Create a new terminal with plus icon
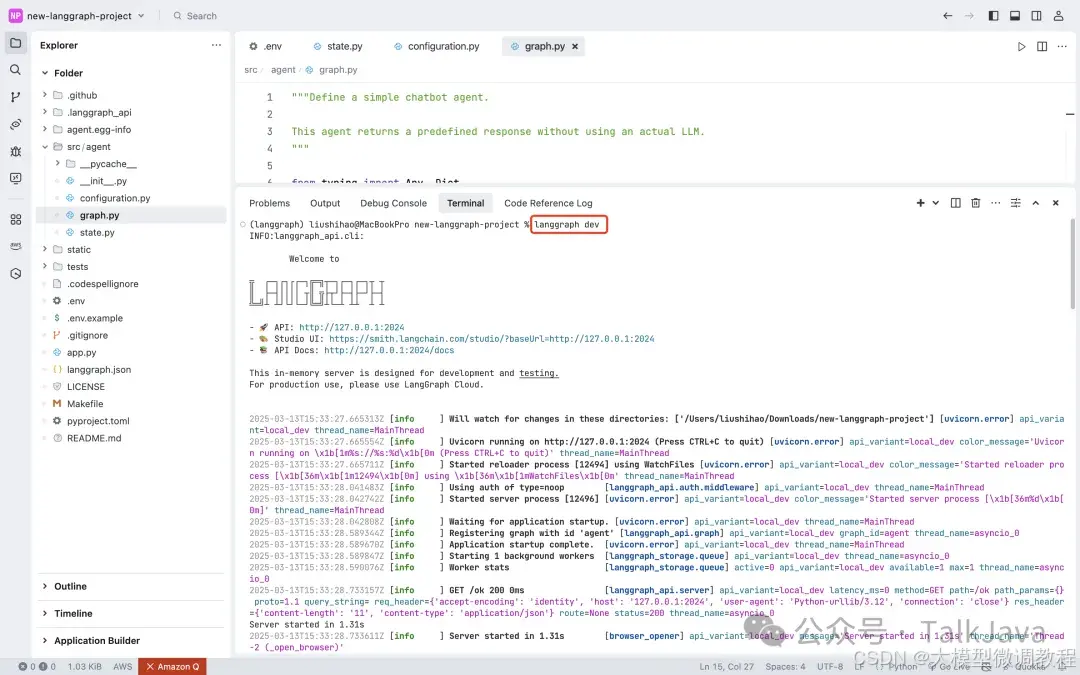This screenshot has height=675, width=1080. click(920, 202)
